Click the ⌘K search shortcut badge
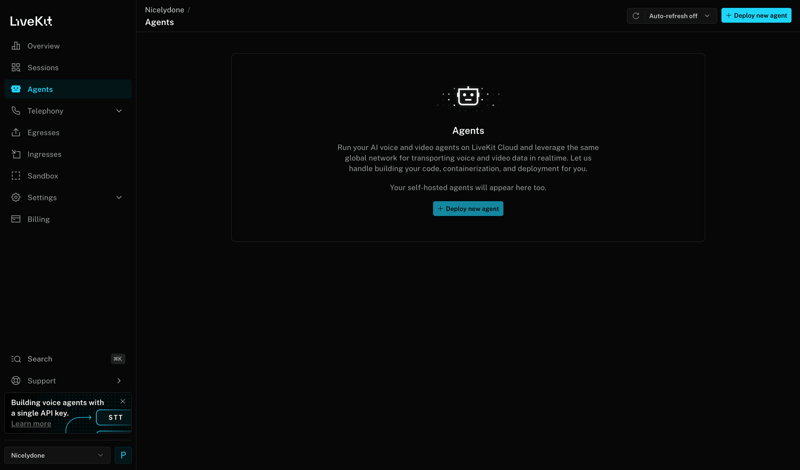This screenshot has height=470, width=800. point(118,359)
